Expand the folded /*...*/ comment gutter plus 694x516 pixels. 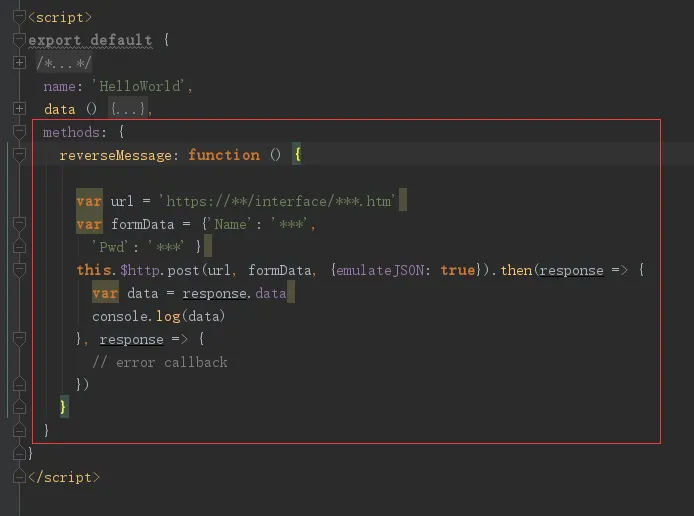[19, 63]
